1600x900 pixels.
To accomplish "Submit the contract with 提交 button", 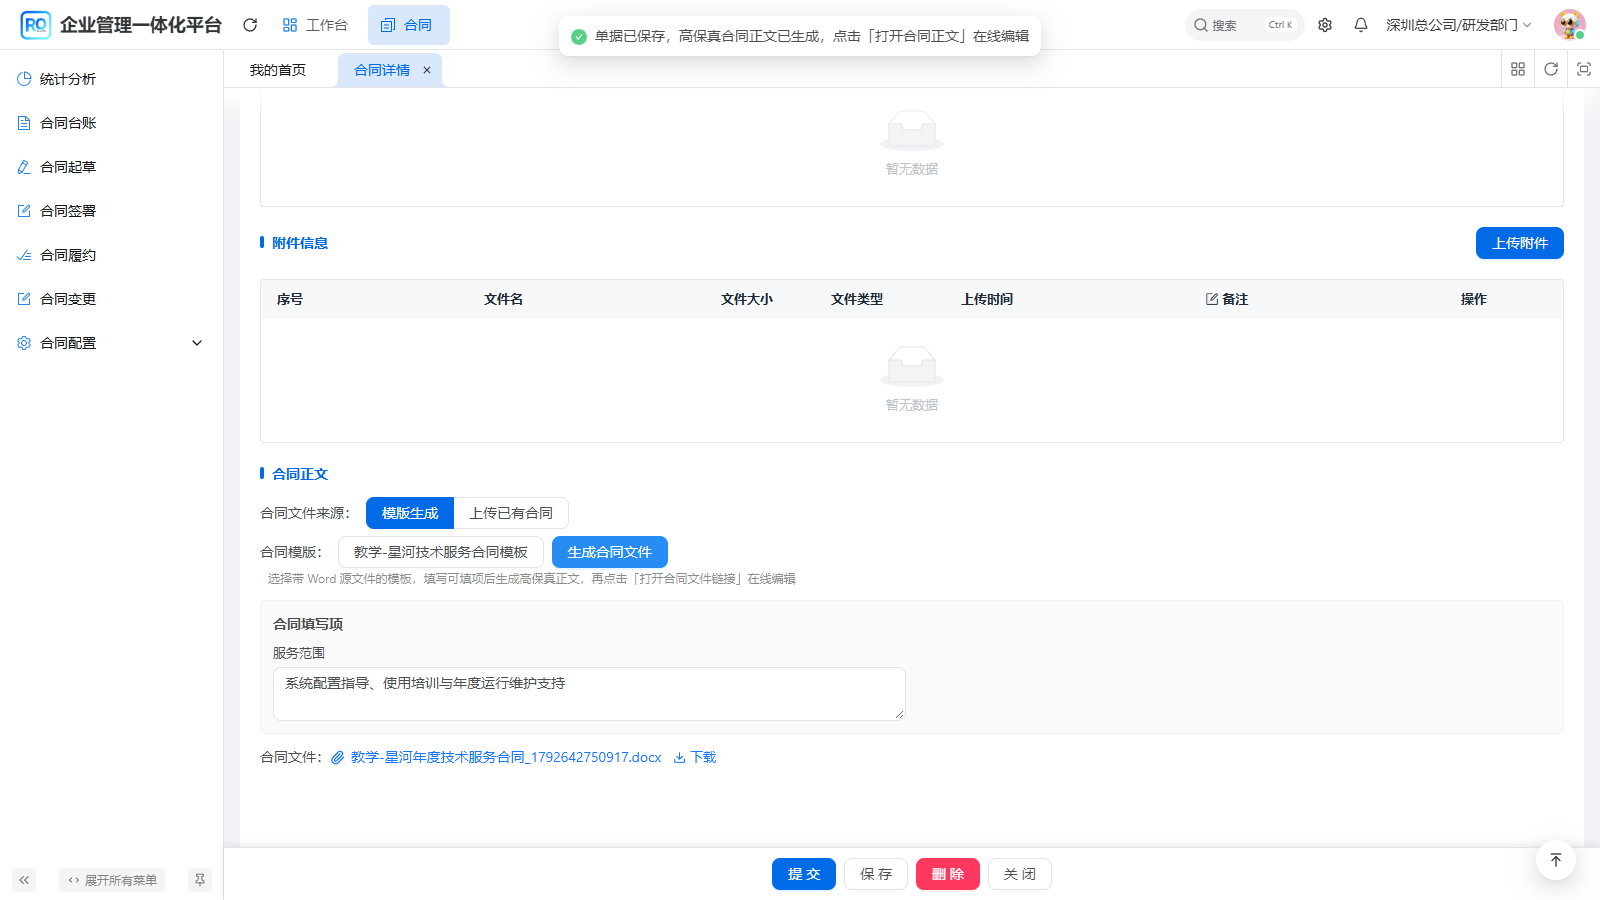I will click(x=804, y=874).
